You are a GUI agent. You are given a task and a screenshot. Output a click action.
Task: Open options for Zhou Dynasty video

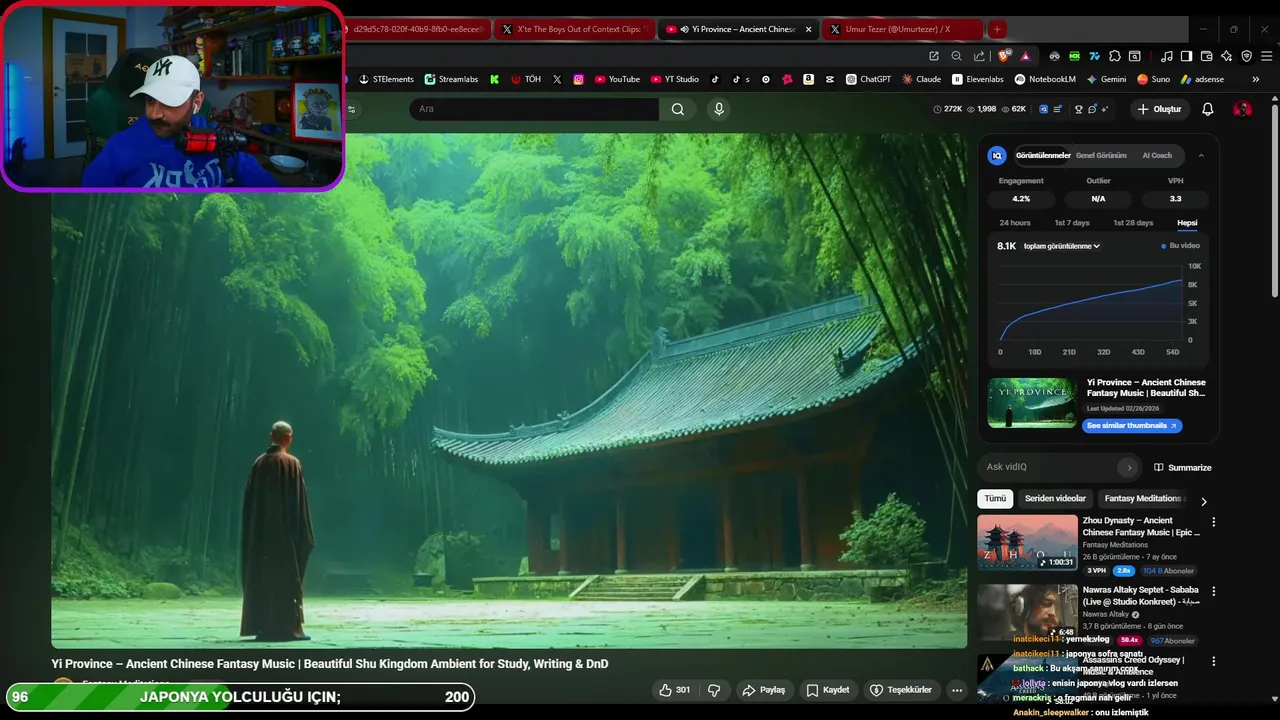[1214, 522]
